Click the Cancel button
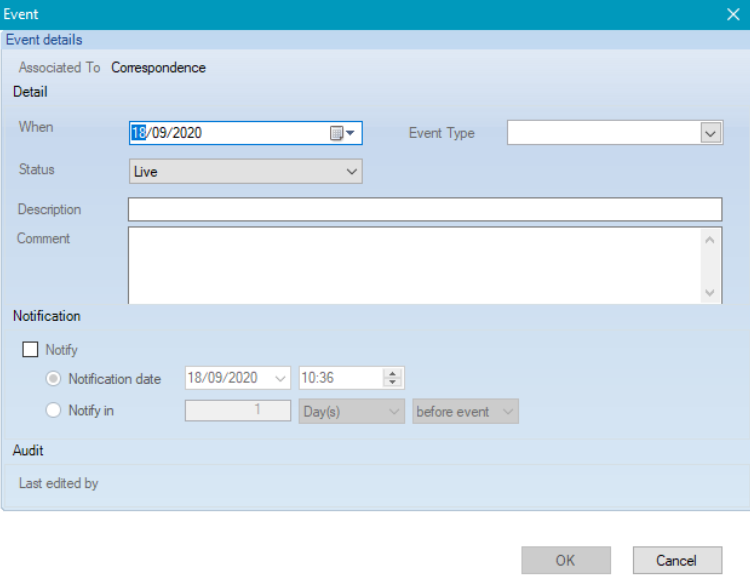The height and width of the screenshot is (579, 750). [x=677, y=560]
